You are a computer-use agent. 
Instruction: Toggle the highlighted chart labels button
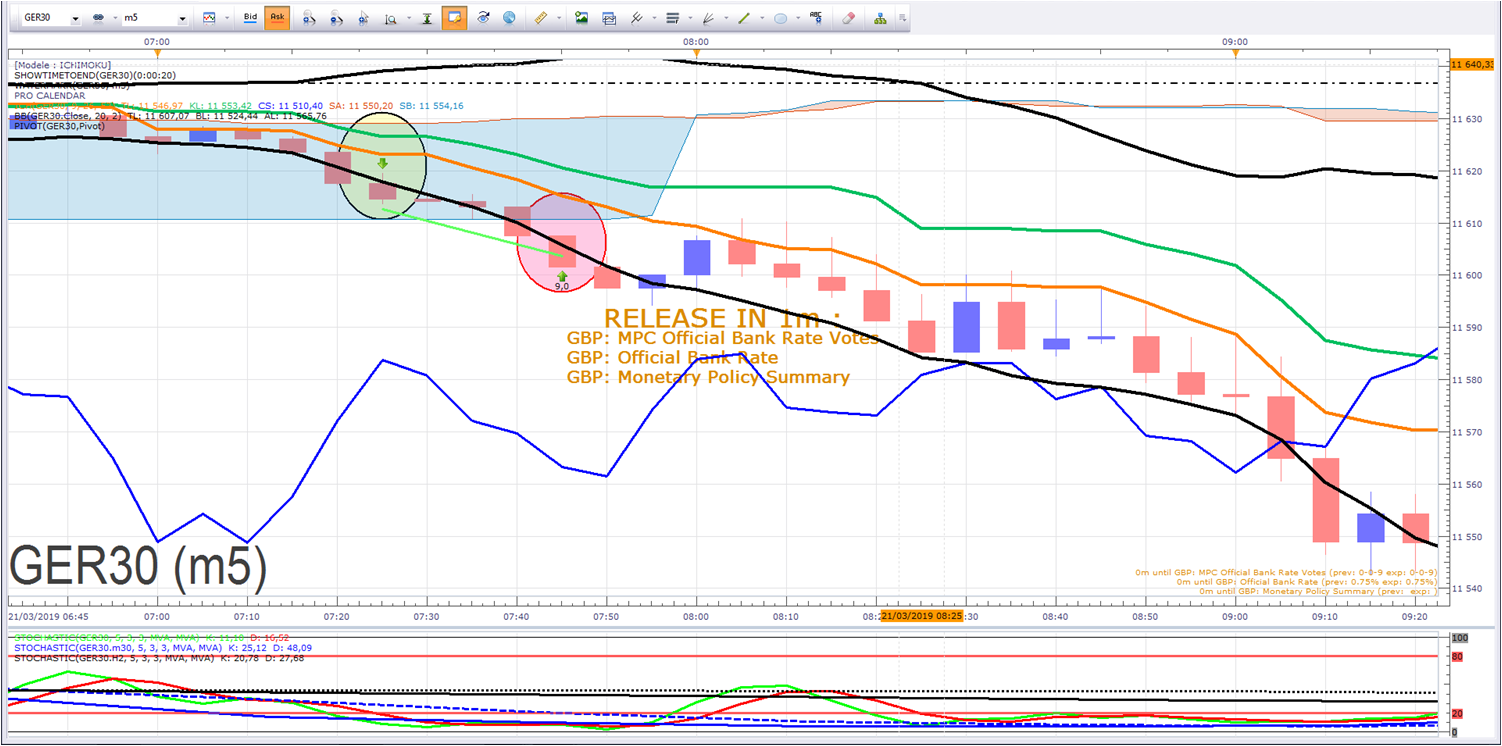[455, 18]
